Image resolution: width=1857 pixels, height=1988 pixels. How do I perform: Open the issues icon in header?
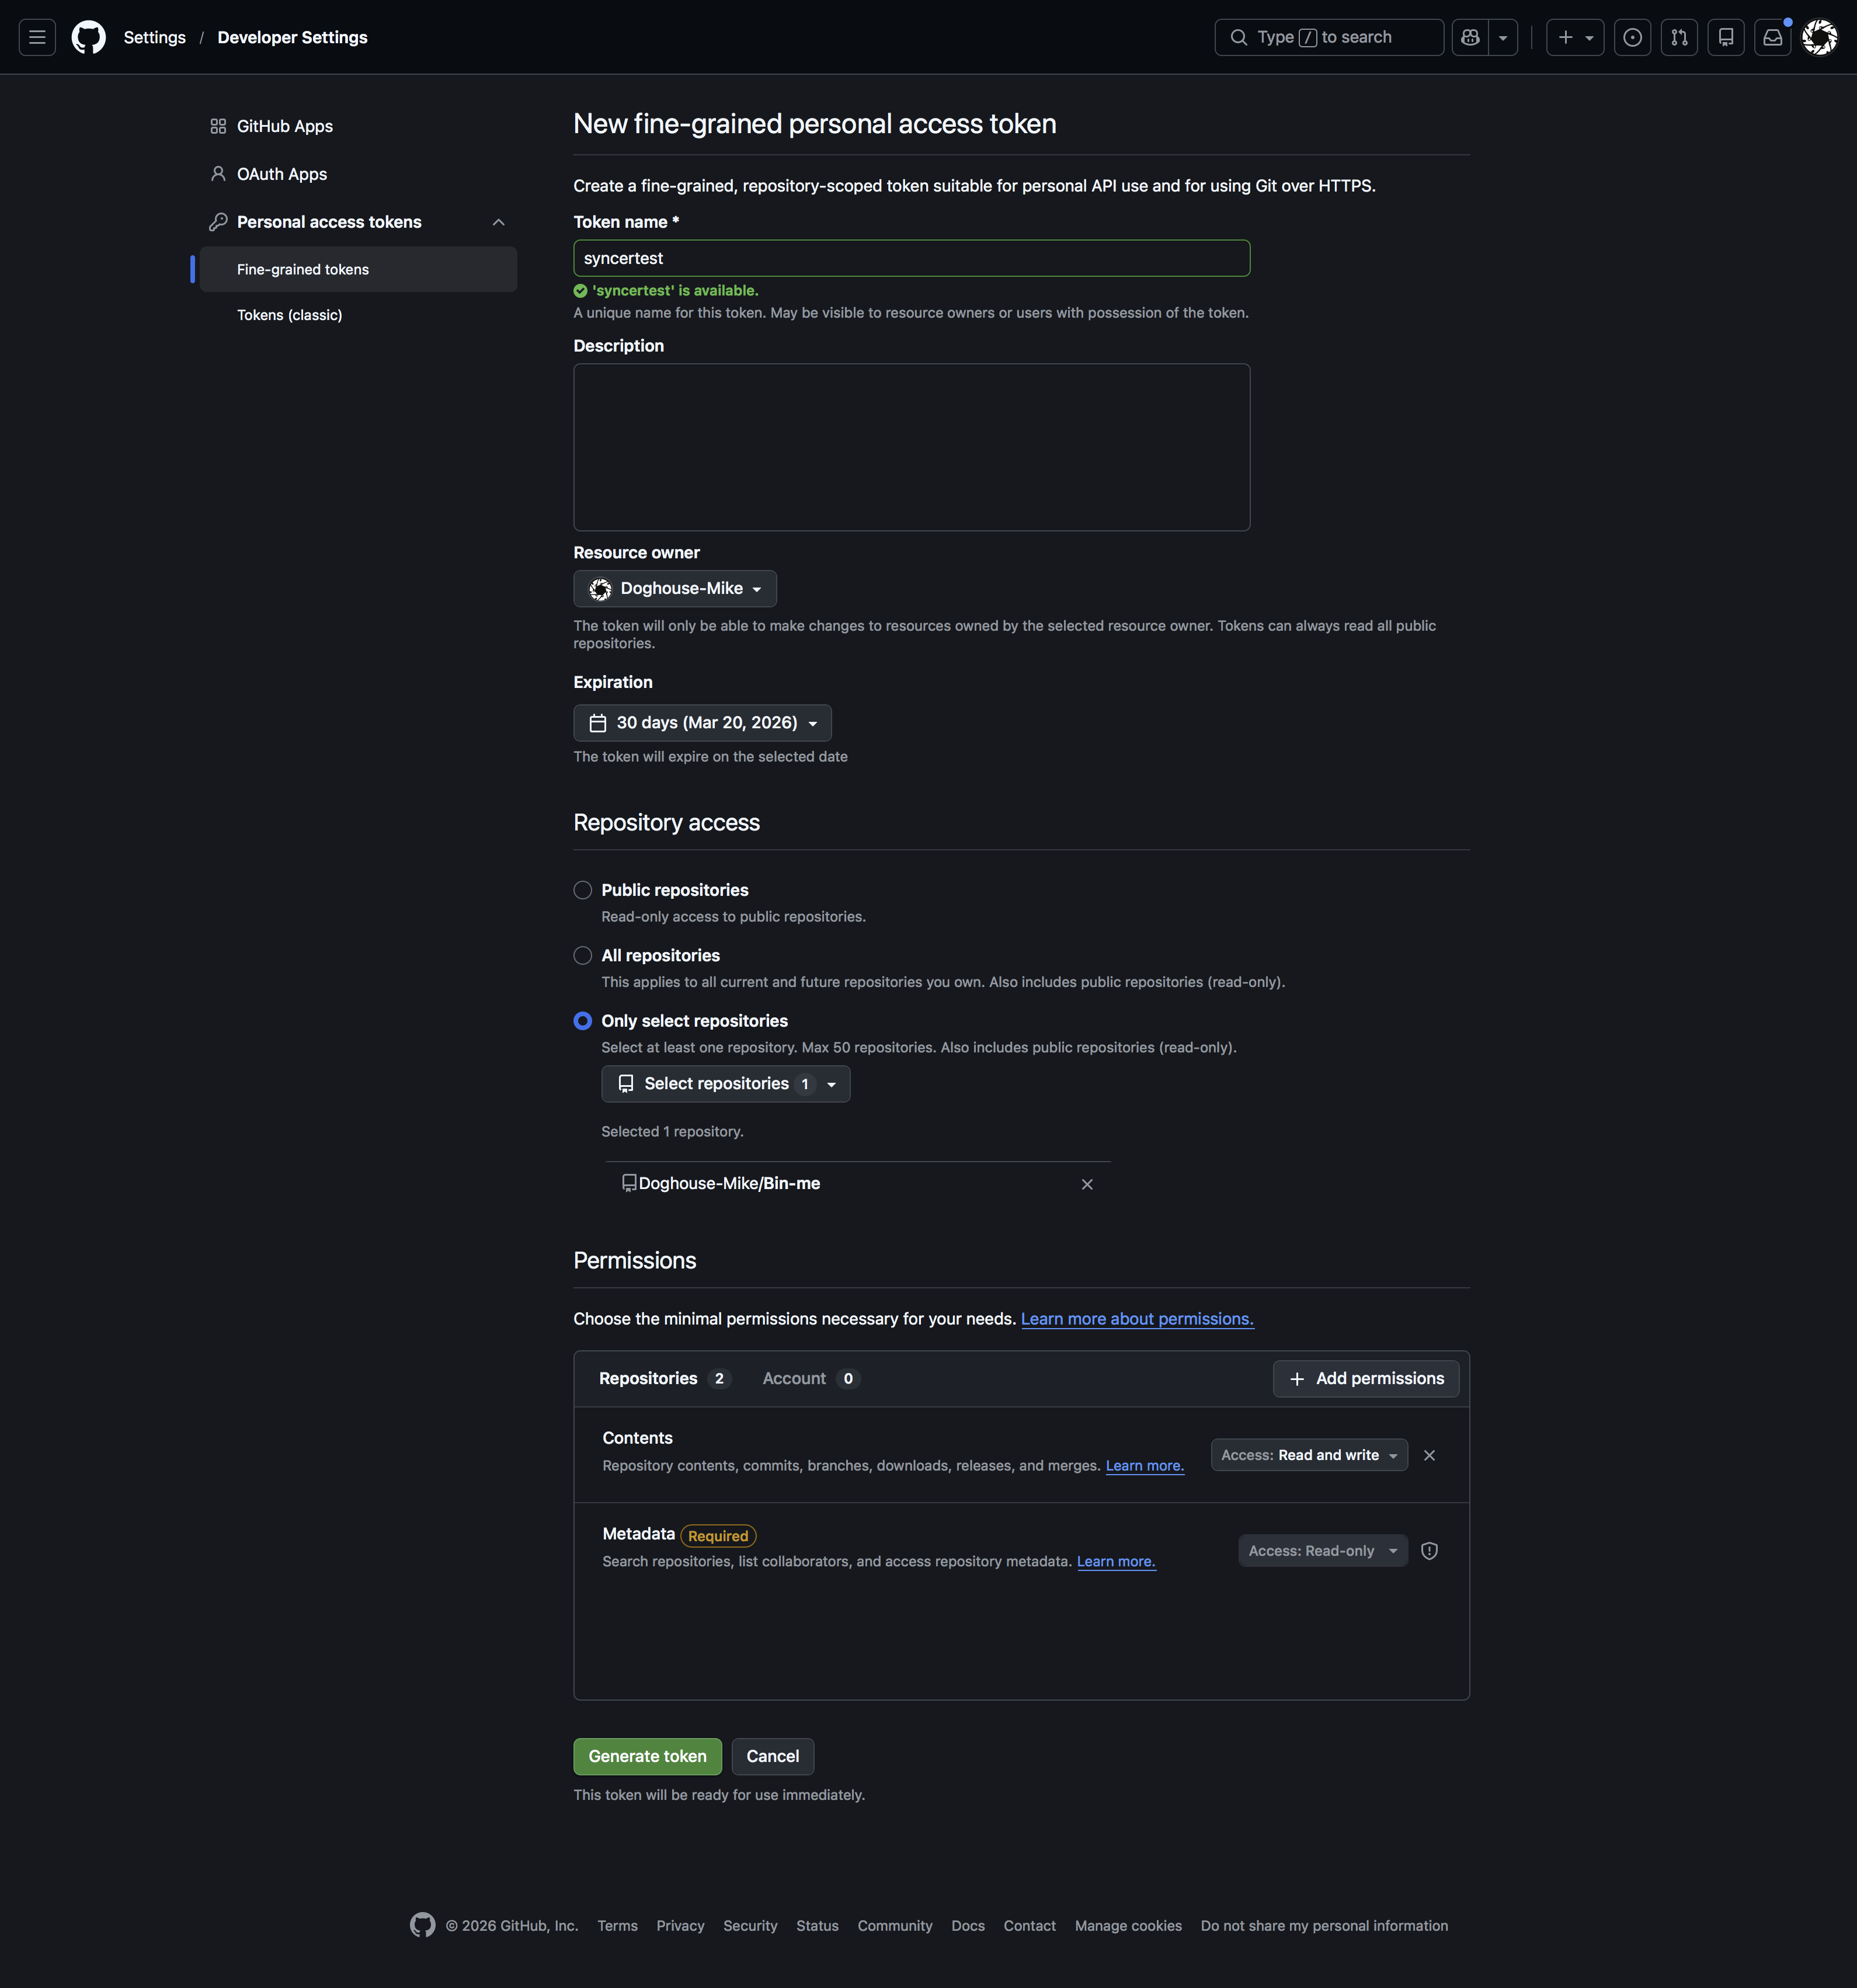coord(1632,37)
